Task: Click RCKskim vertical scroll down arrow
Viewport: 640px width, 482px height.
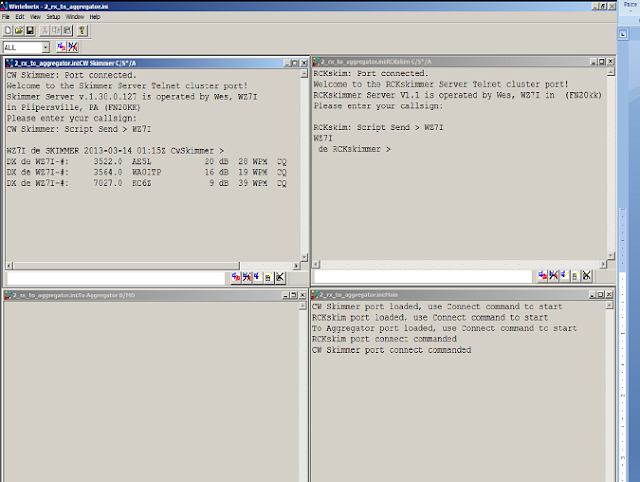Action: pos(611,255)
